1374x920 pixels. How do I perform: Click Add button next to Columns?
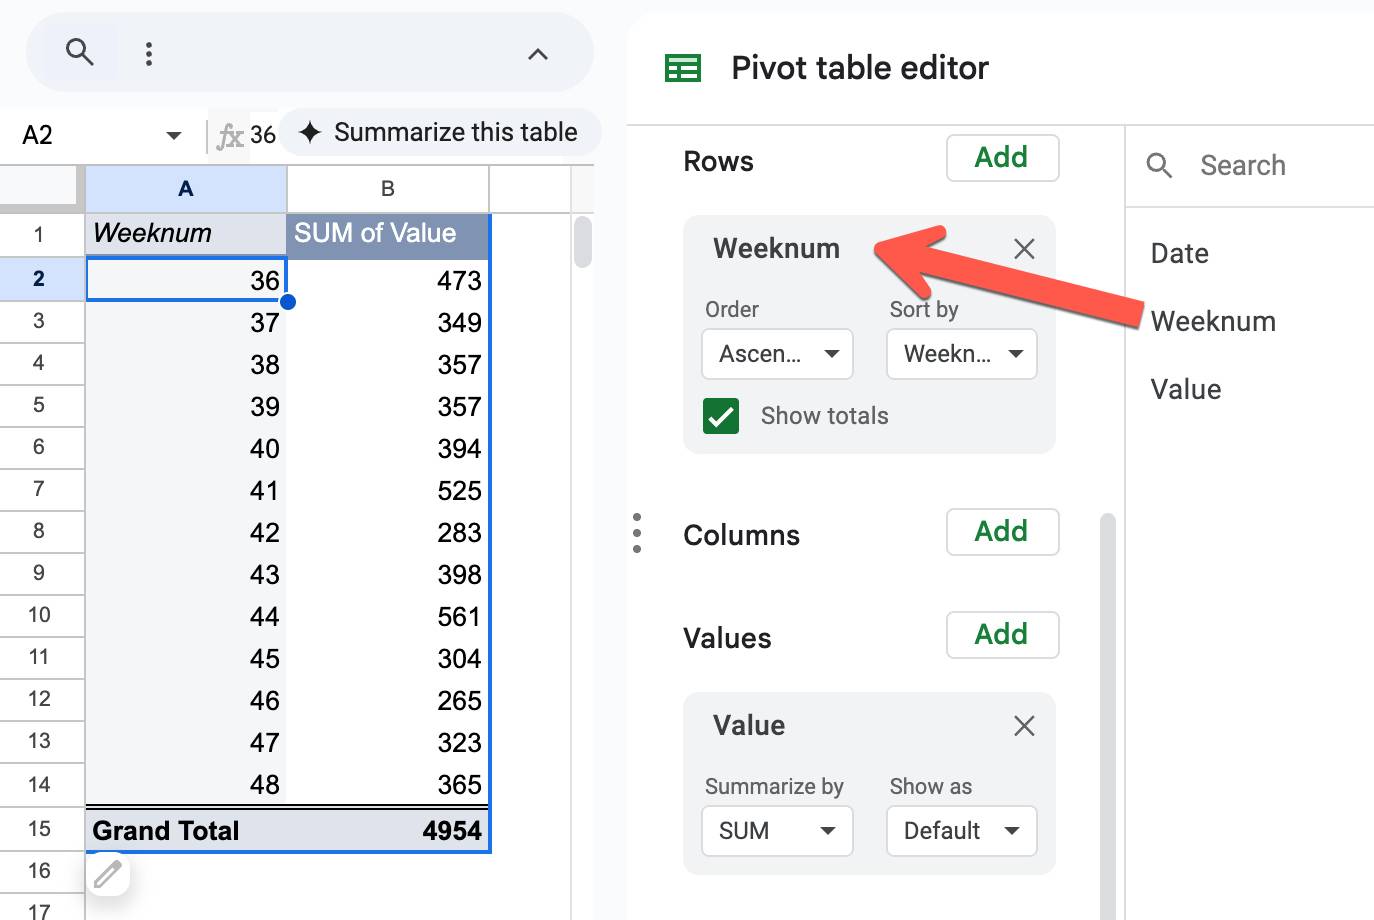click(x=1002, y=531)
